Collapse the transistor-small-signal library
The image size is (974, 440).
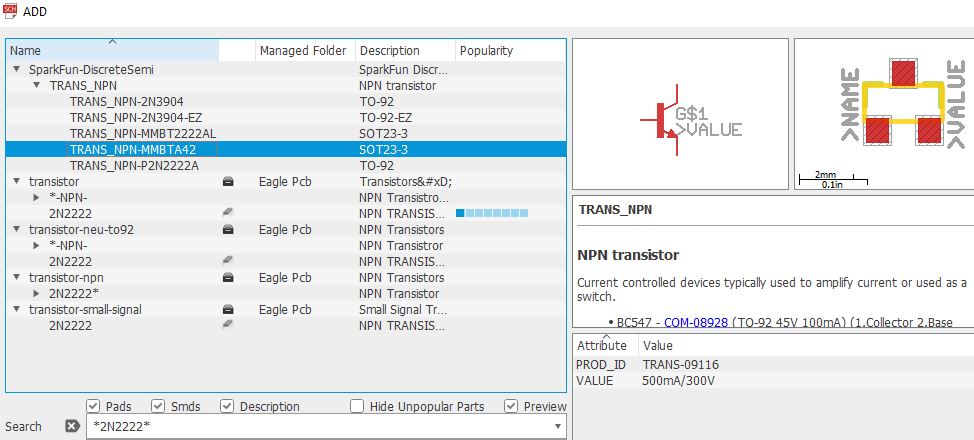click(x=17, y=309)
